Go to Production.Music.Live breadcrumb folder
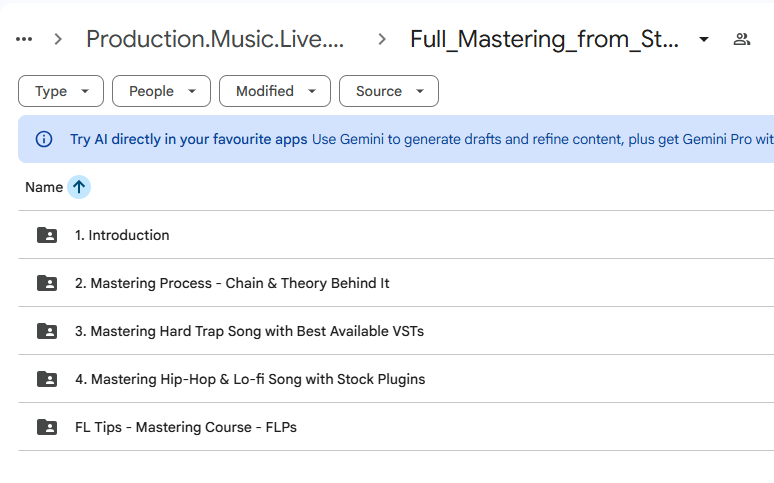This screenshot has width=774, height=483. pos(215,39)
